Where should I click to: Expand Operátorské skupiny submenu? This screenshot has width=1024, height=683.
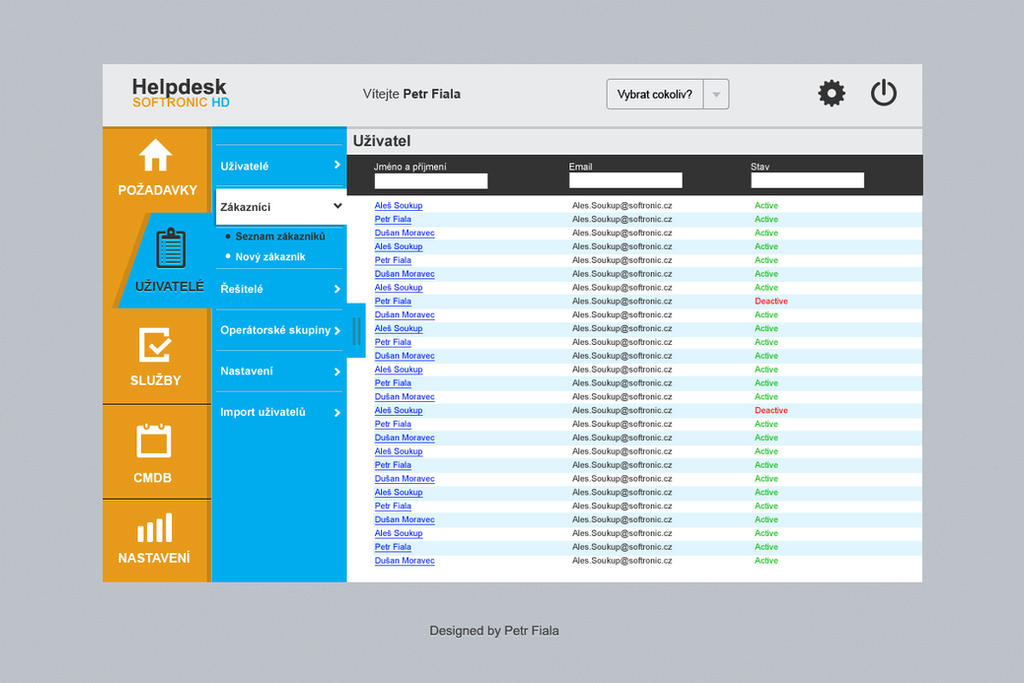(x=280, y=330)
